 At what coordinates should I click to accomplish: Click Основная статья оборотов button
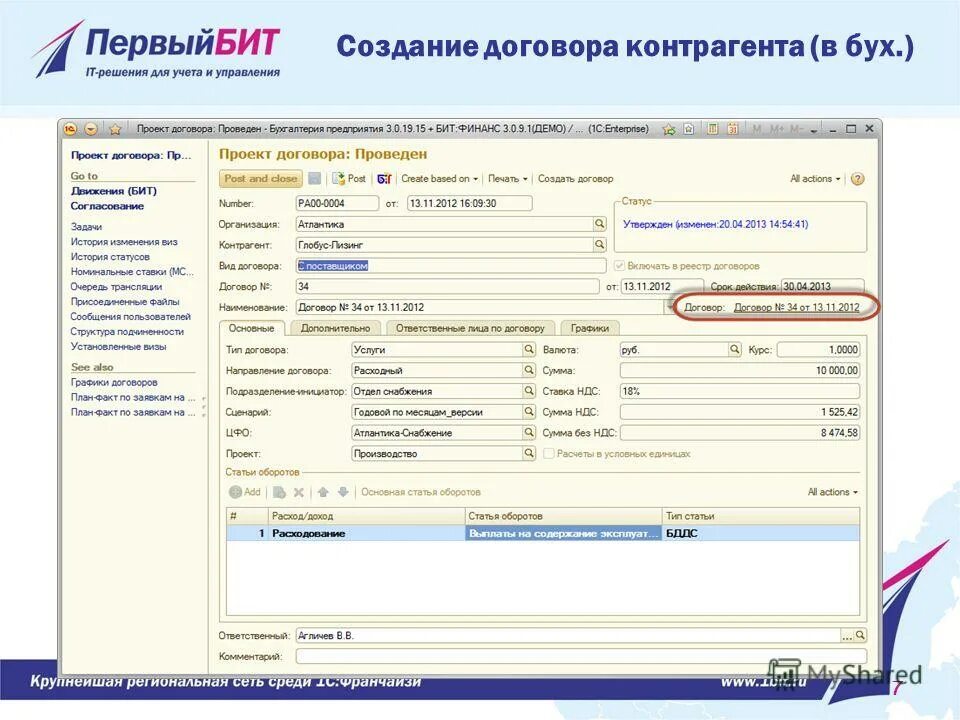click(421, 492)
